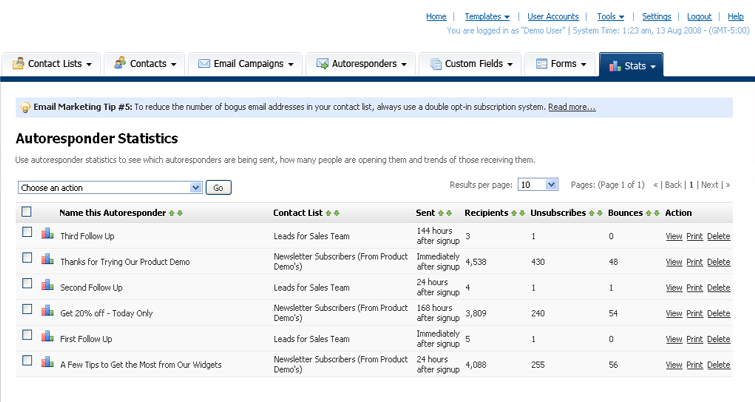Open the Contacts tab menu
The image size is (755, 402).
[144, 64]
